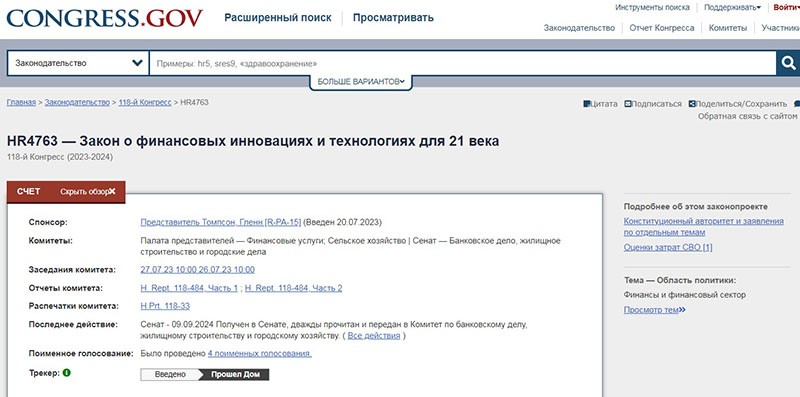
Task: Click the HR4763 bill title heading
Action: pos(253,141)
